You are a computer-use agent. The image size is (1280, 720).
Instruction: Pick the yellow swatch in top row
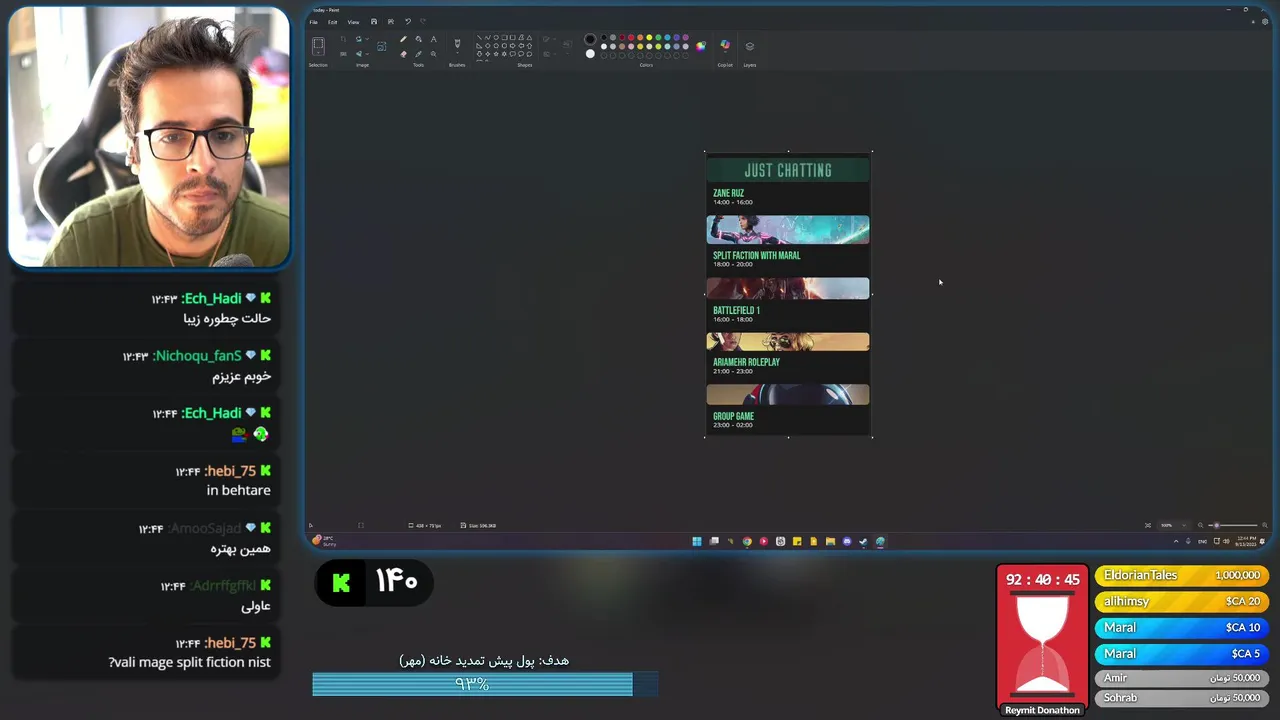coord(649,37)
